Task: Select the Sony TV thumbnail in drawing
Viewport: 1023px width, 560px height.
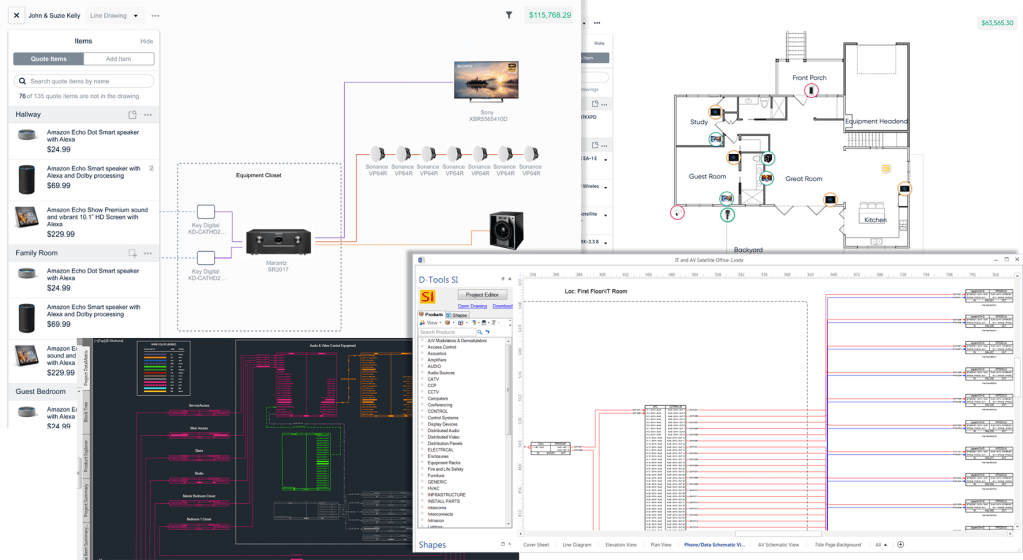Action: coord(488,81)
